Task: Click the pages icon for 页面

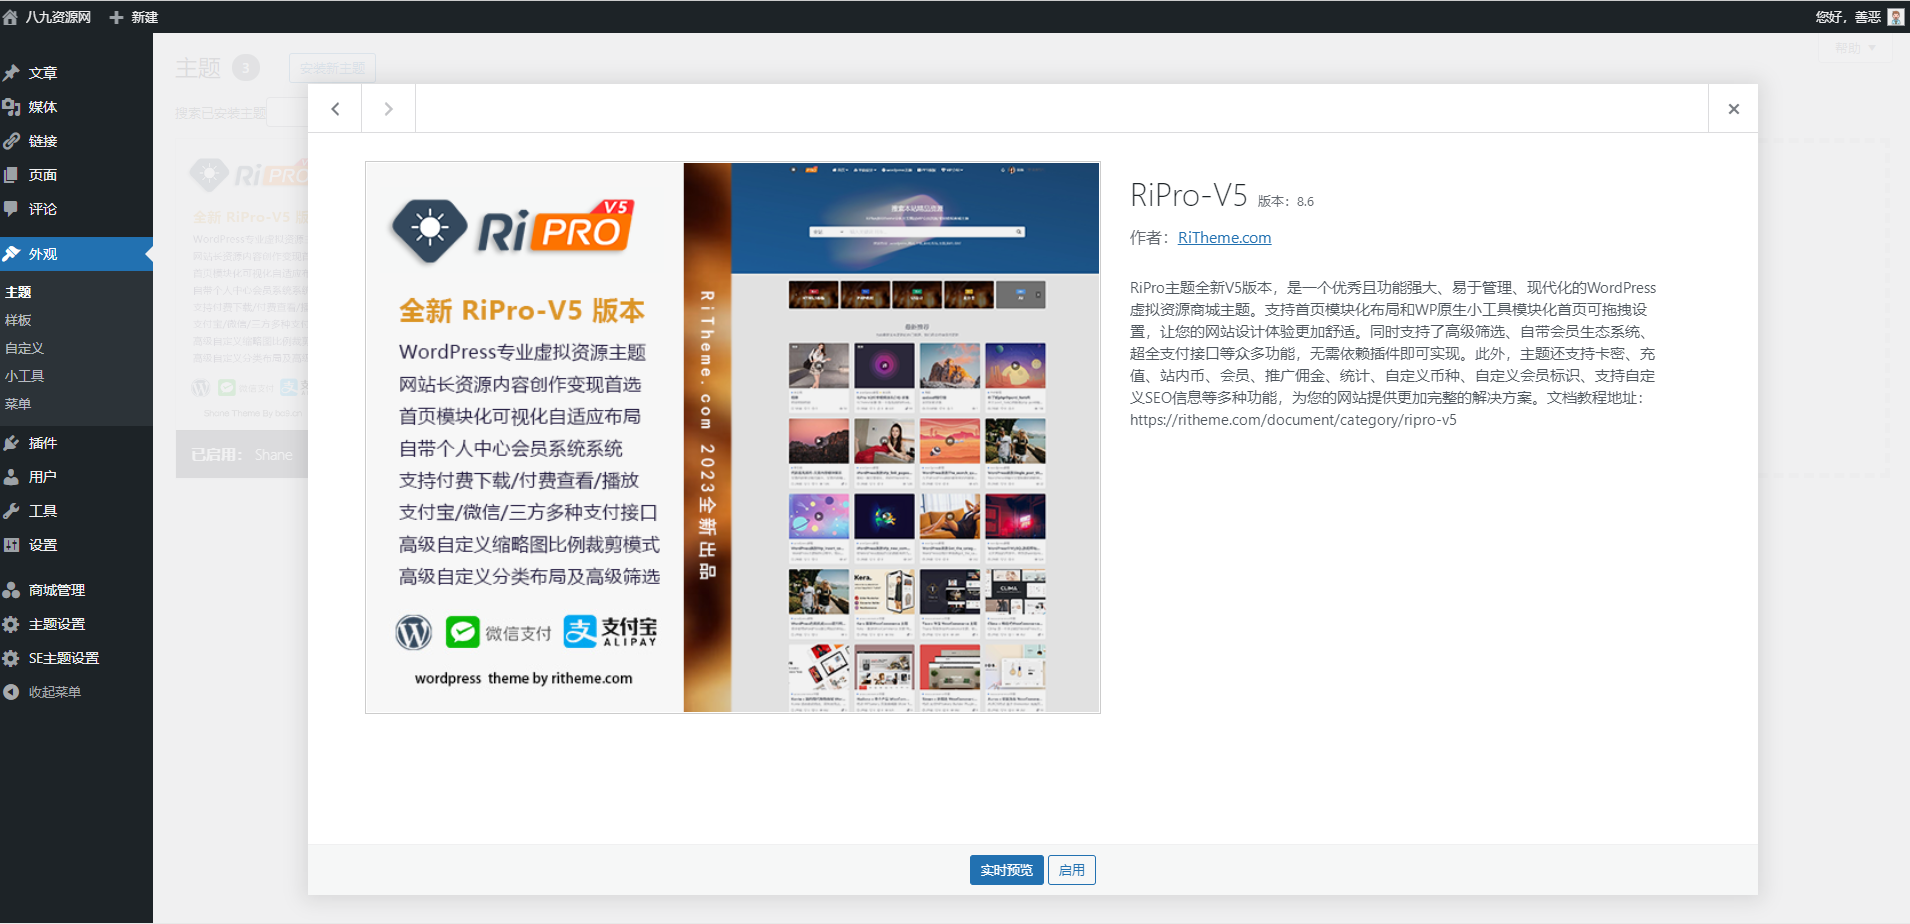Action: point(11,175)
